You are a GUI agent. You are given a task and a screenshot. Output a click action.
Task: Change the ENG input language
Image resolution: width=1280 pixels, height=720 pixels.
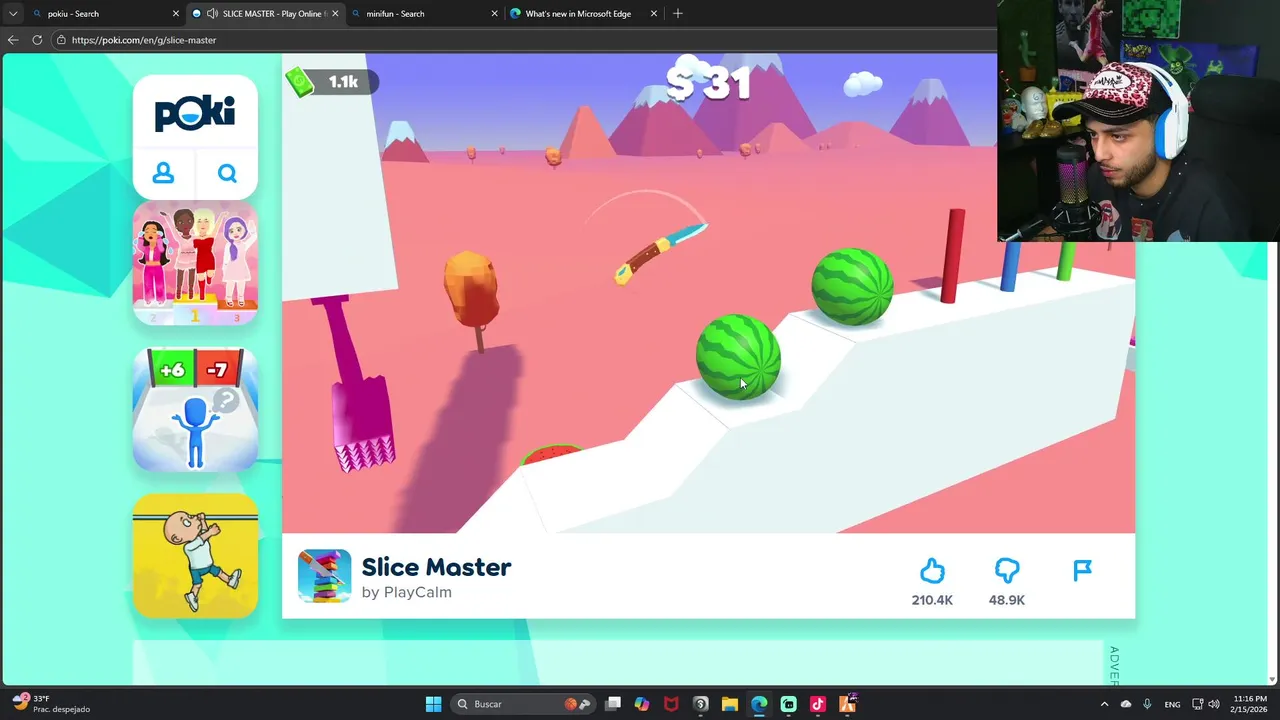pos(1172,704)
